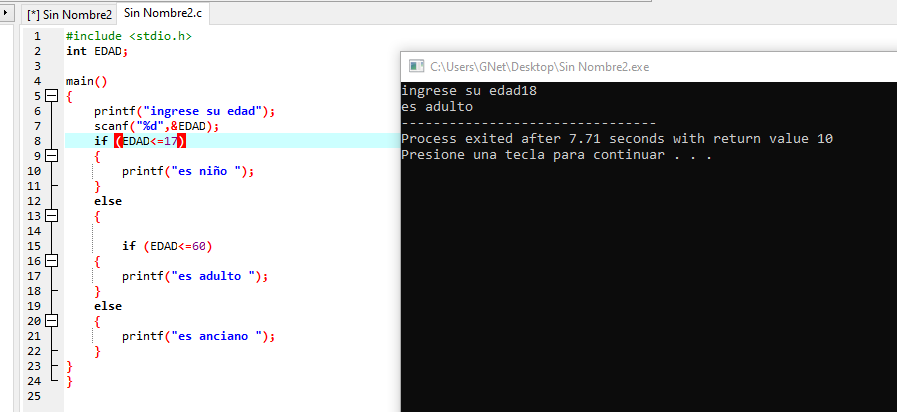This screenshot has height=412, width=897.
Task: Click '#include <stdio.h>' on line 1
Action: click(x=129, y=36)
